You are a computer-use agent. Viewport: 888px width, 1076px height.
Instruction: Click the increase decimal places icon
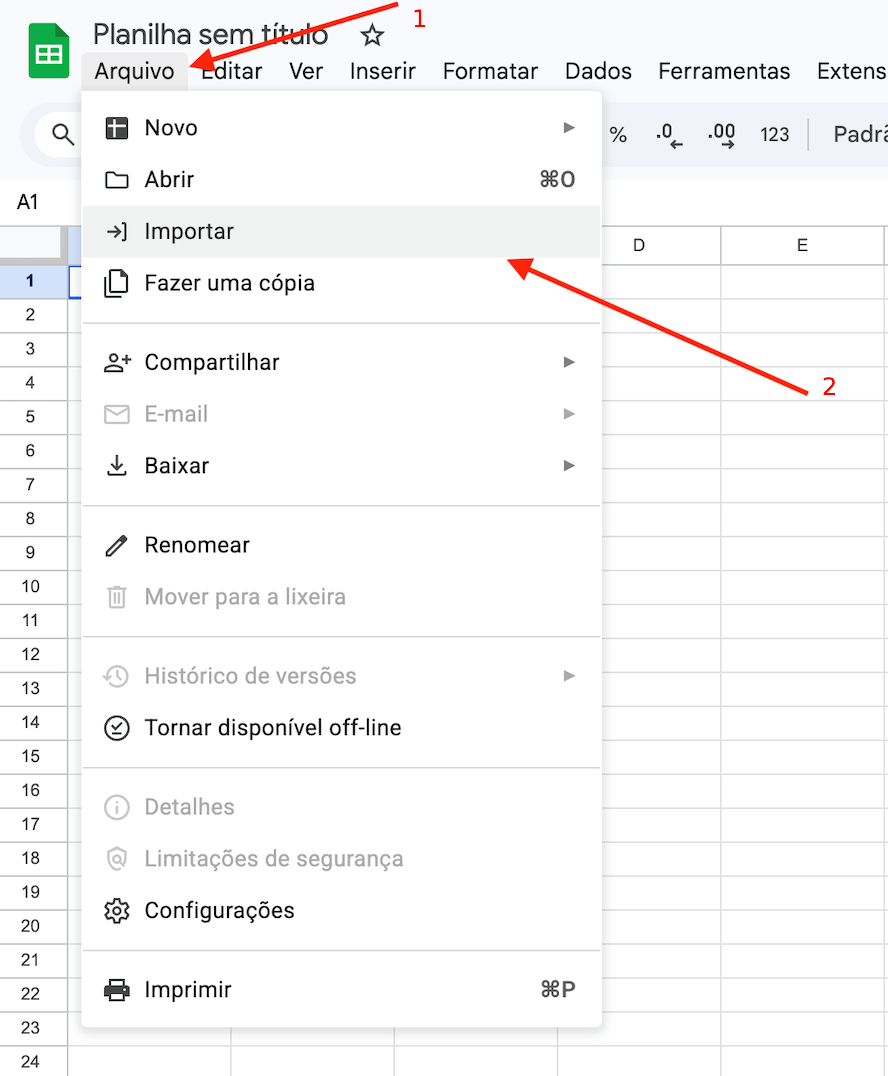(x=721, y=135)
